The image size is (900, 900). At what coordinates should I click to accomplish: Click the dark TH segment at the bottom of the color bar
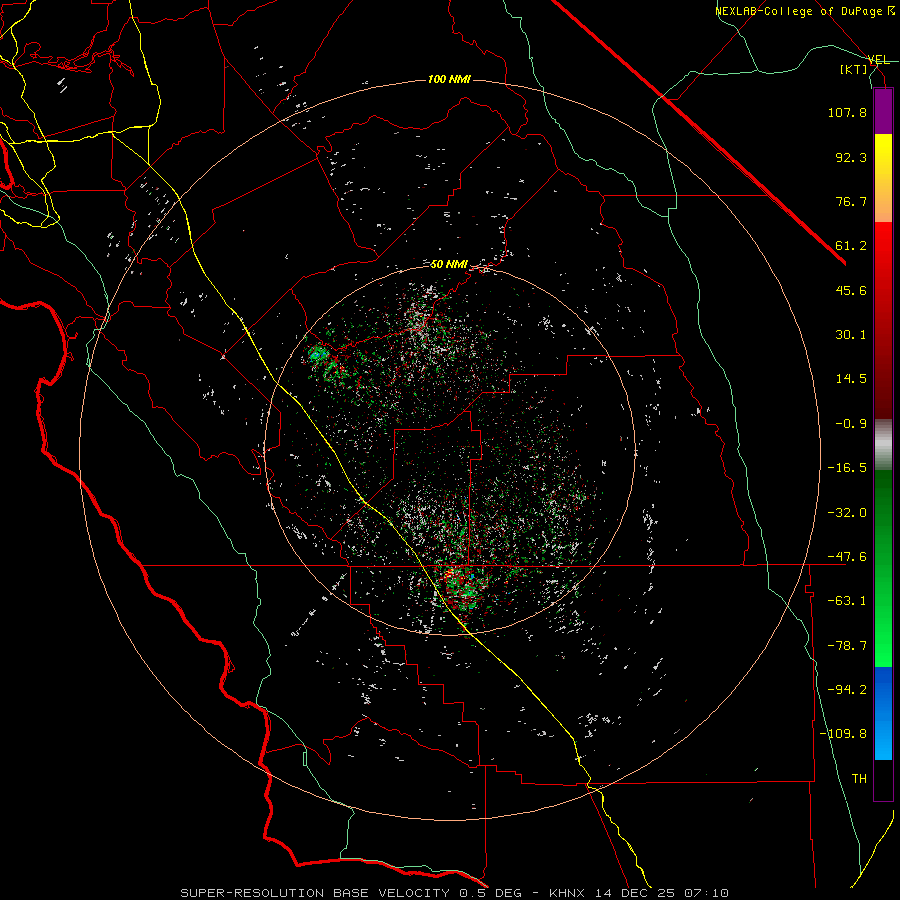pos(883,780)
